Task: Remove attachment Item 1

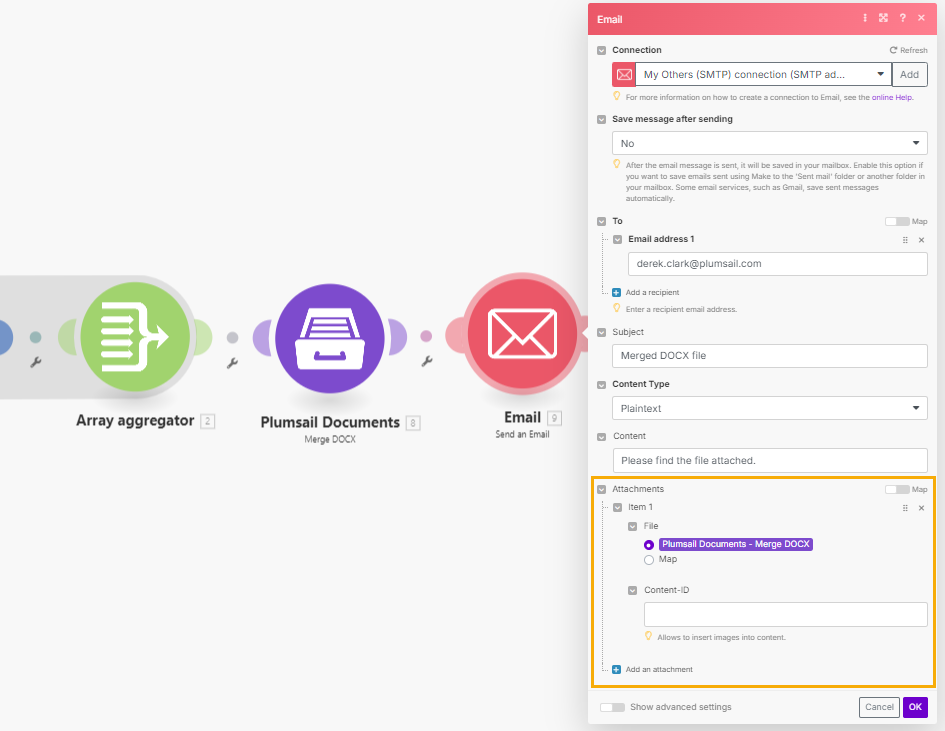Action: (921, 508)
